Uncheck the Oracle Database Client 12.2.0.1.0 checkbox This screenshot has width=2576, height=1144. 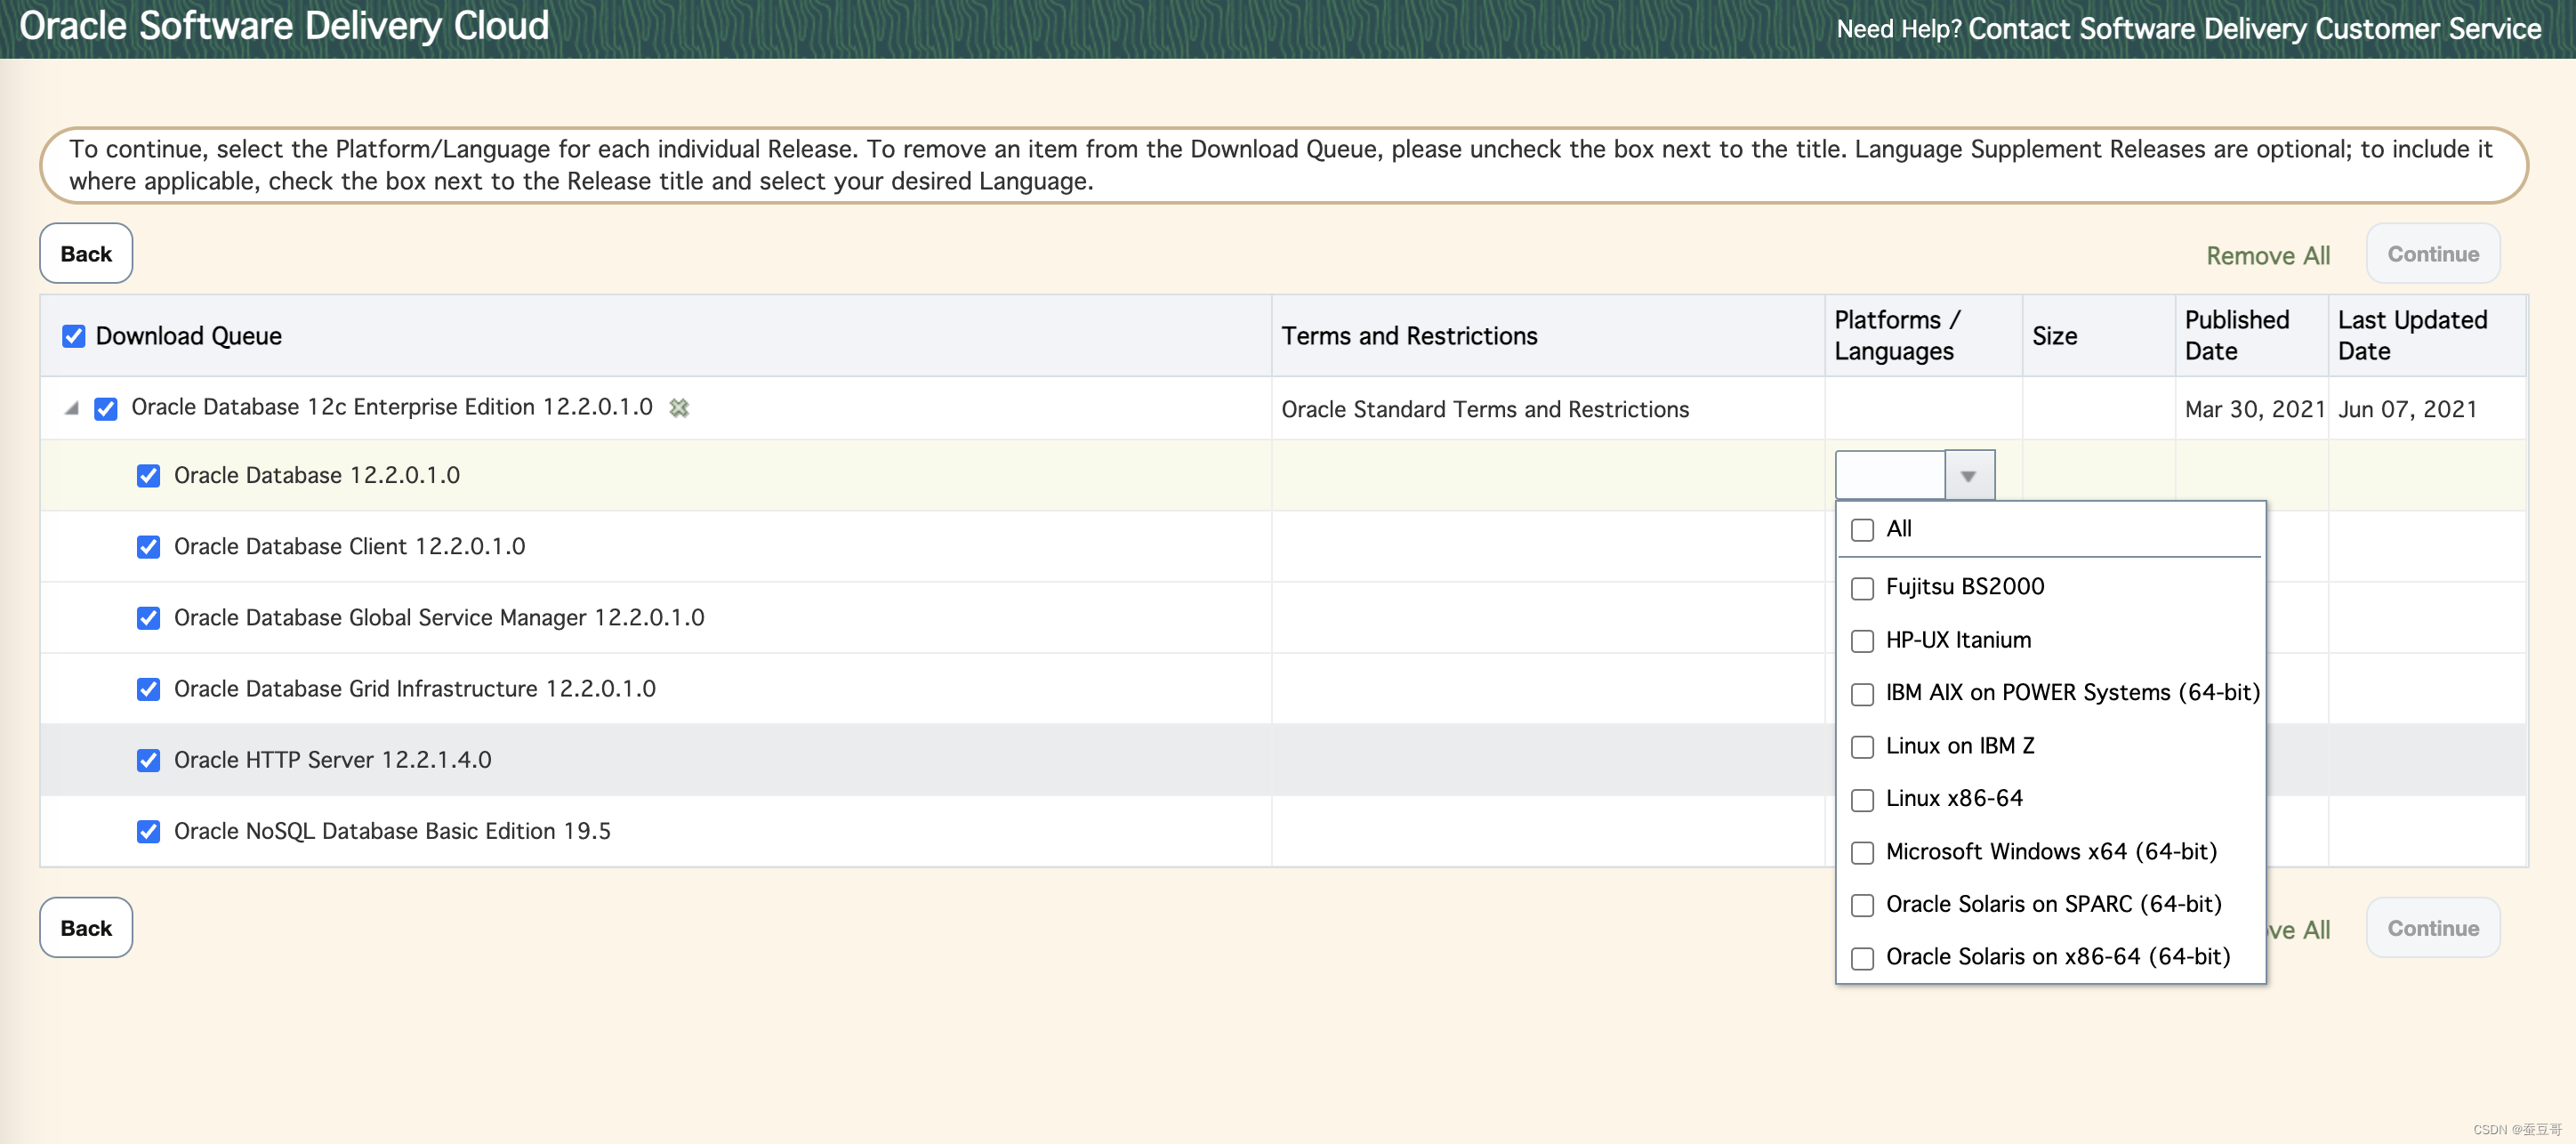(x=149, y=547)
